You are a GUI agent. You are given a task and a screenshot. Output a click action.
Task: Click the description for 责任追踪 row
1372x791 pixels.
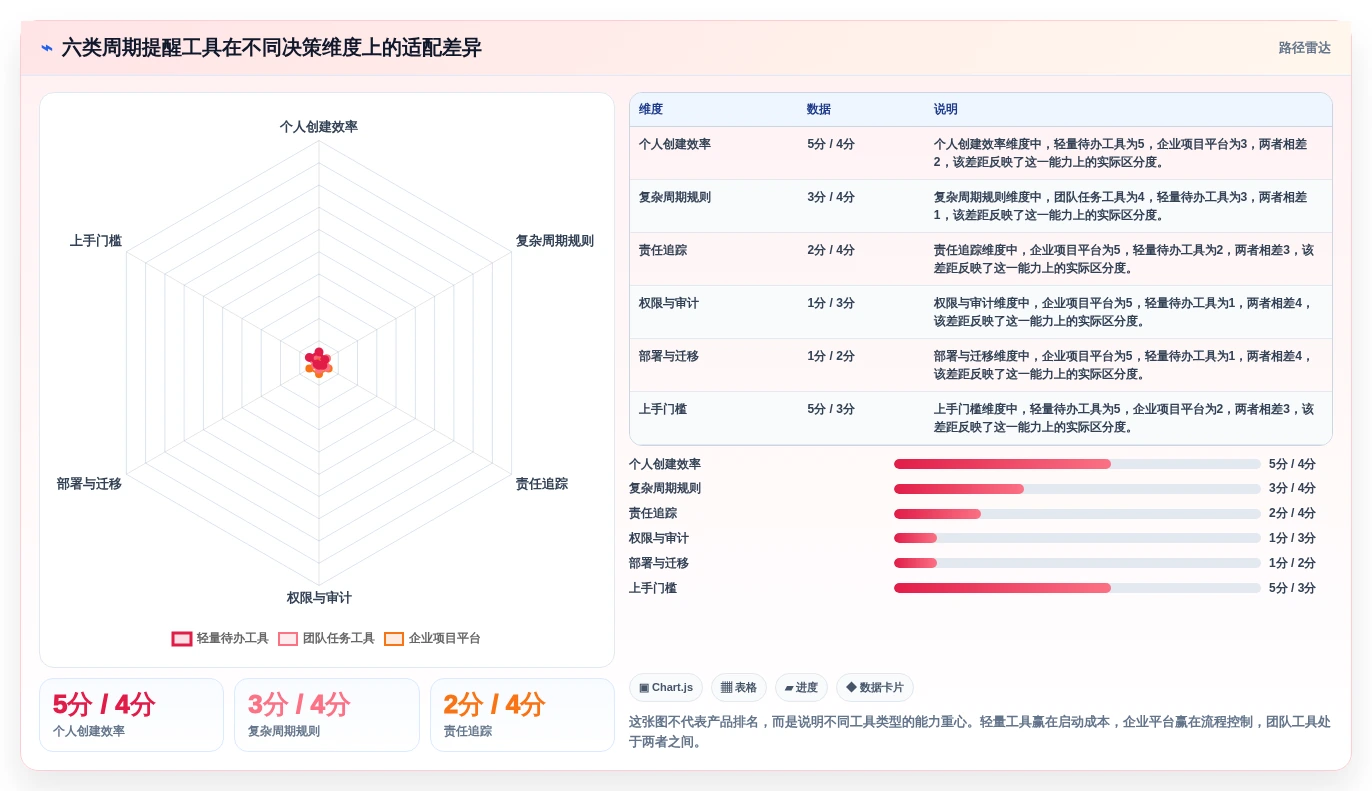coord(1124,259)
